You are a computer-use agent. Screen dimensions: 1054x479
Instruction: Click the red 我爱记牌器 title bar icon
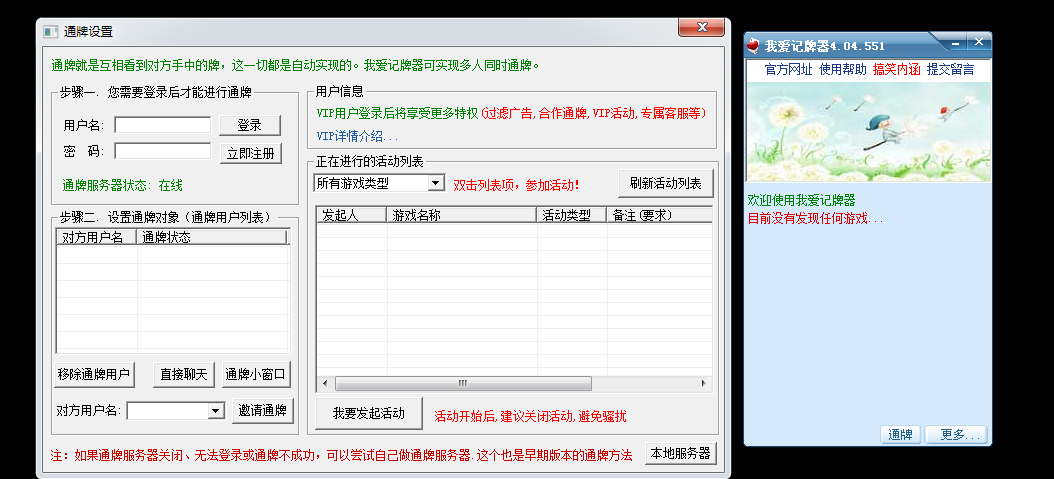tap(753, 45)
